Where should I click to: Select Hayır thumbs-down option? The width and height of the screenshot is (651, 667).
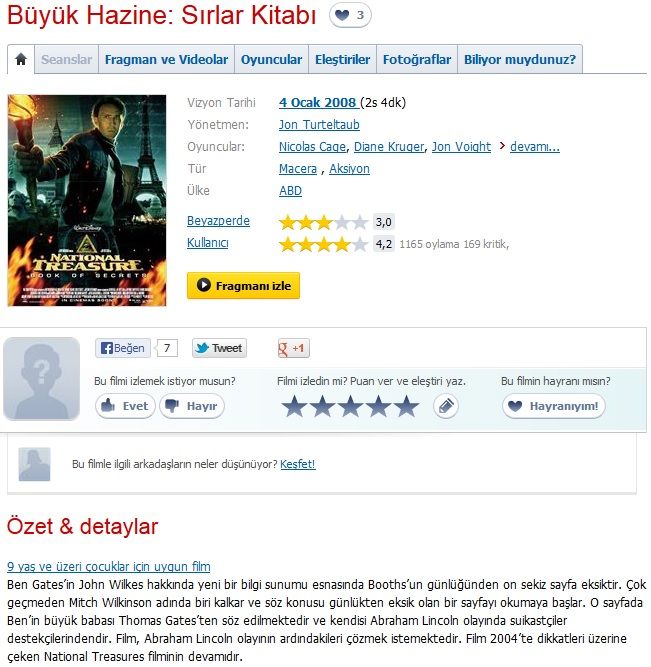coord(192,406)
